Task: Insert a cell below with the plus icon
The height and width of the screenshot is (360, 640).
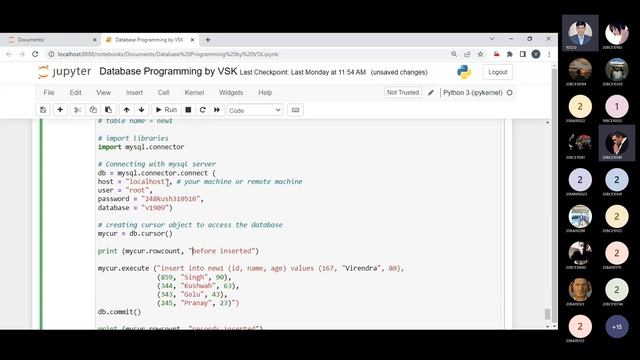Action: click(60, 110)
